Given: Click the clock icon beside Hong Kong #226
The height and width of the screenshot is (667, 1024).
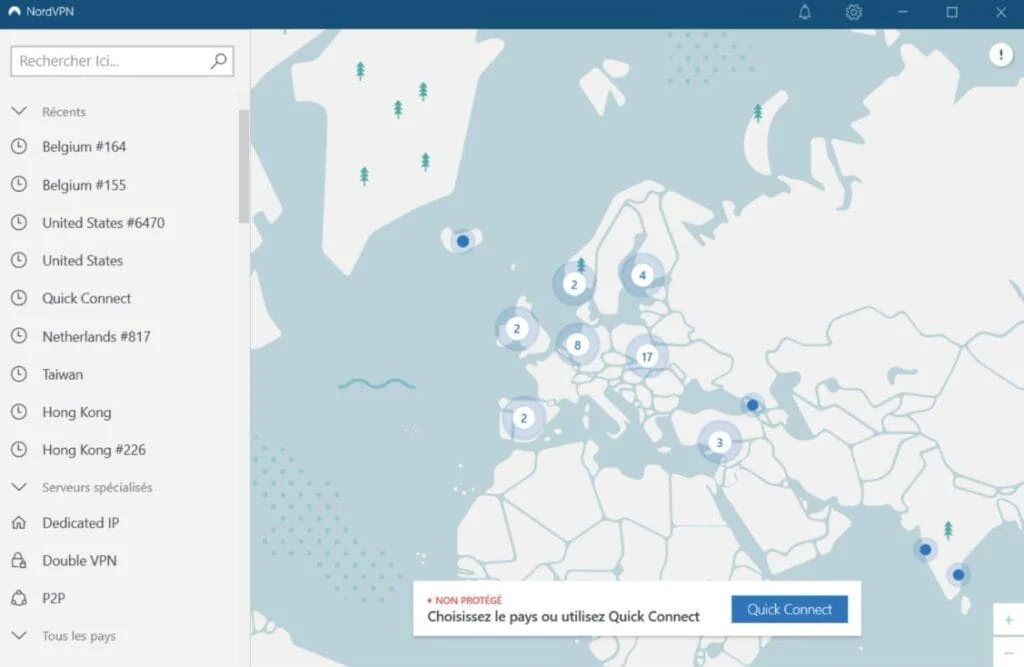Looking at the screenshot, I should point(19,449).
